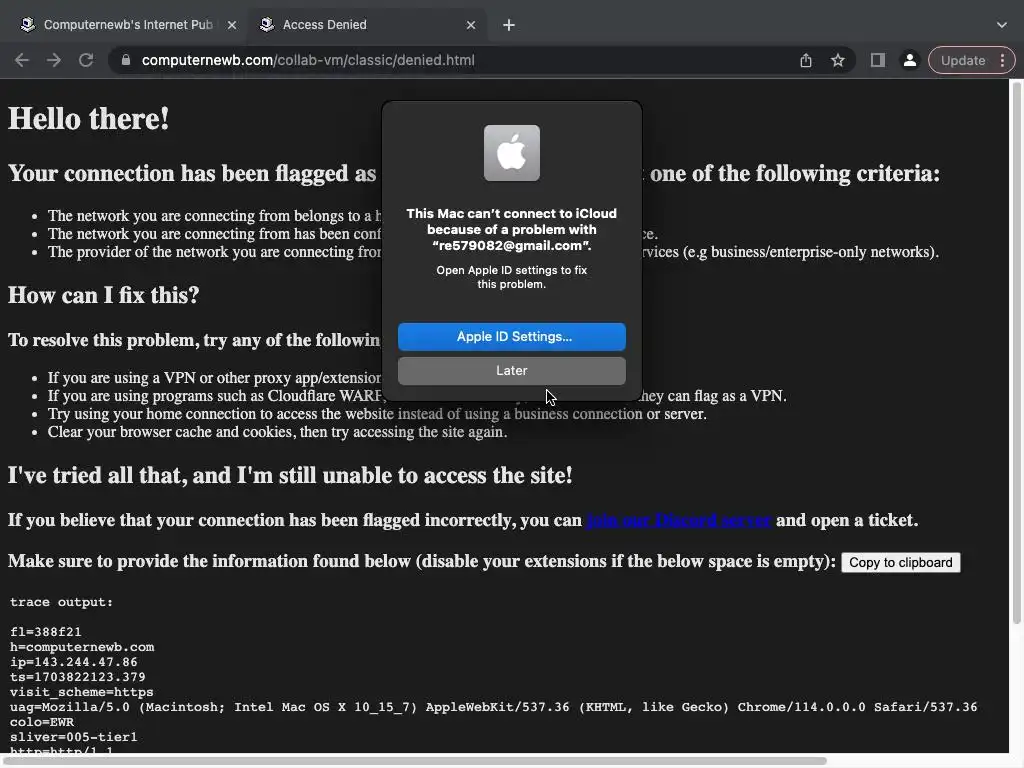
Task: Click the 'Clear your browser cache' bullet
Action: click(x=278, y=432)
